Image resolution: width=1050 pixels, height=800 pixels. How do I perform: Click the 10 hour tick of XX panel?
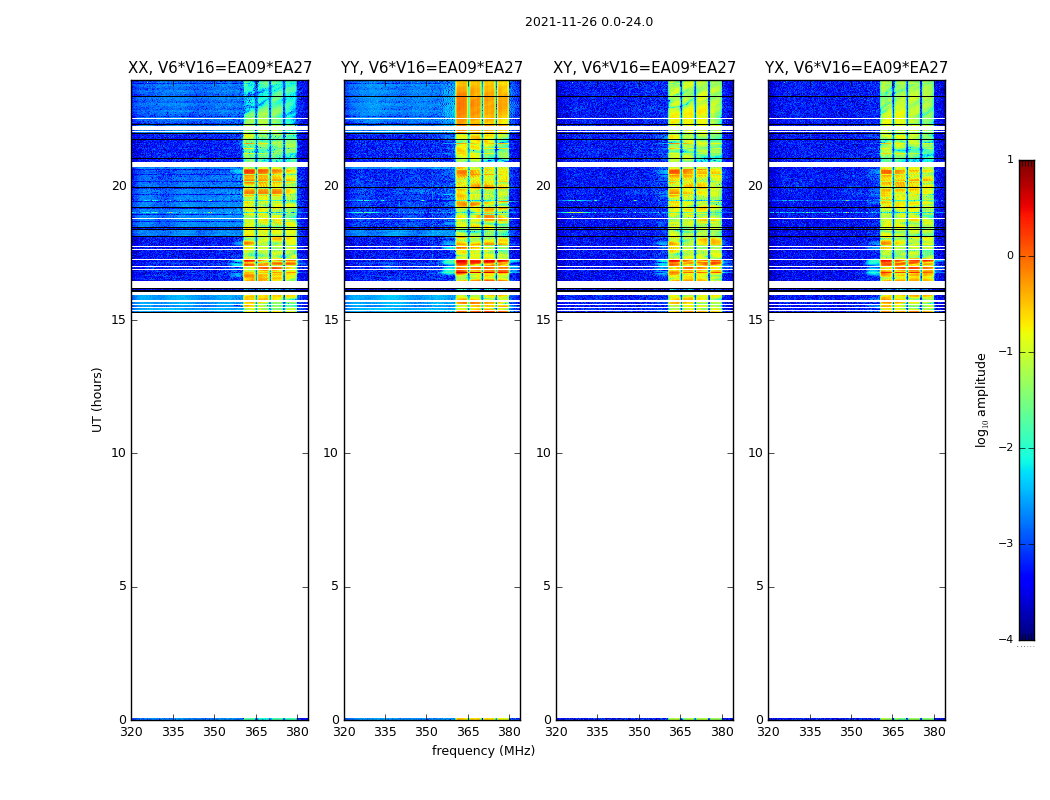[118, 453]
